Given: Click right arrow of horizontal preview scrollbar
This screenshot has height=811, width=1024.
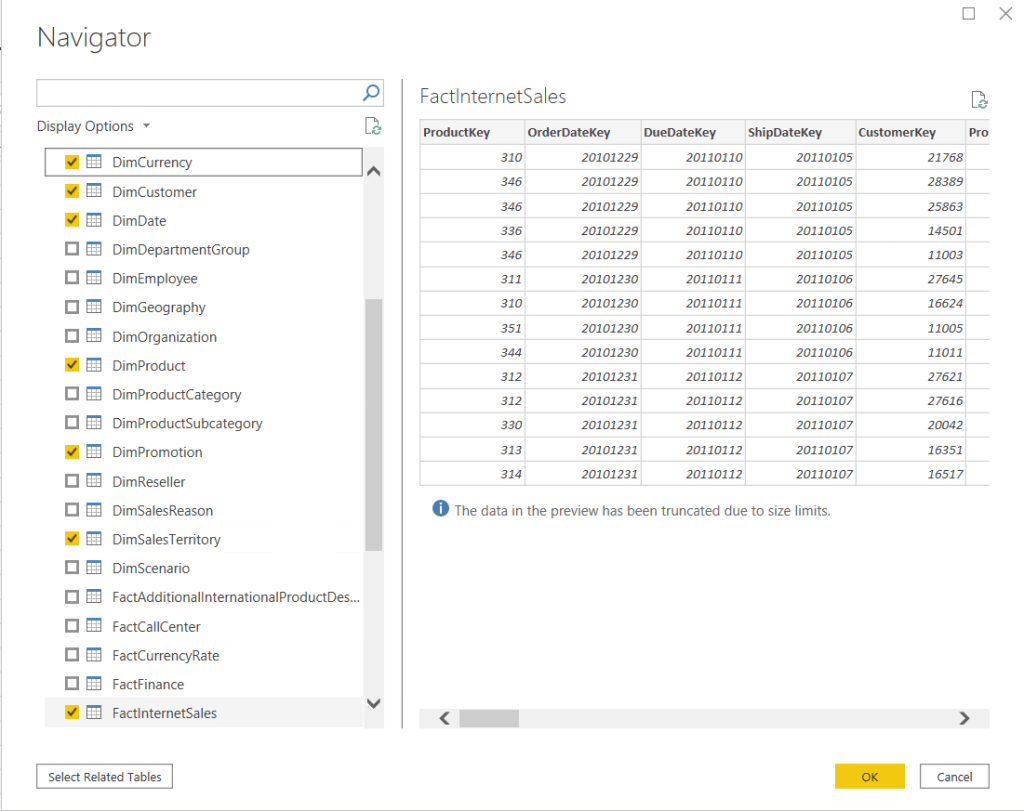Looking at the screenshot, I should (964, 718).
